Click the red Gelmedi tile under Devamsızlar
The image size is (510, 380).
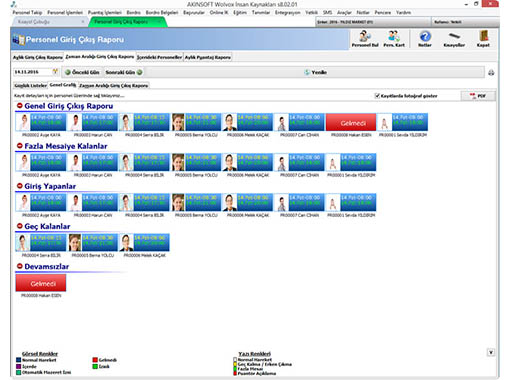[x=41, y=283]
